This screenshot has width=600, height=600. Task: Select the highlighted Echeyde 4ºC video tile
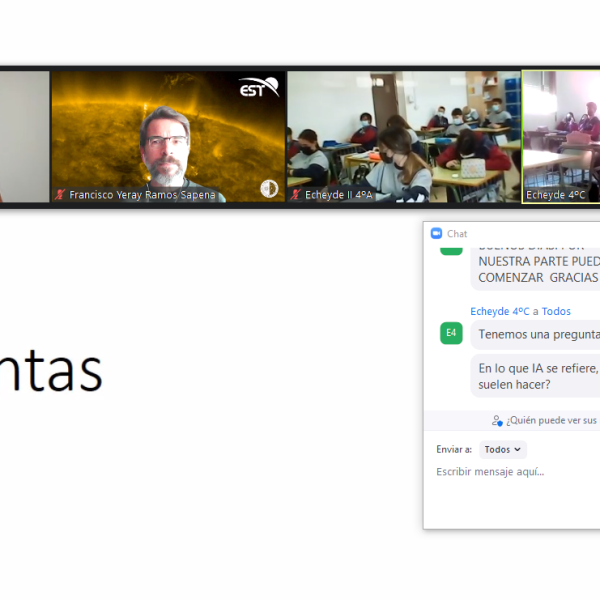562,135
